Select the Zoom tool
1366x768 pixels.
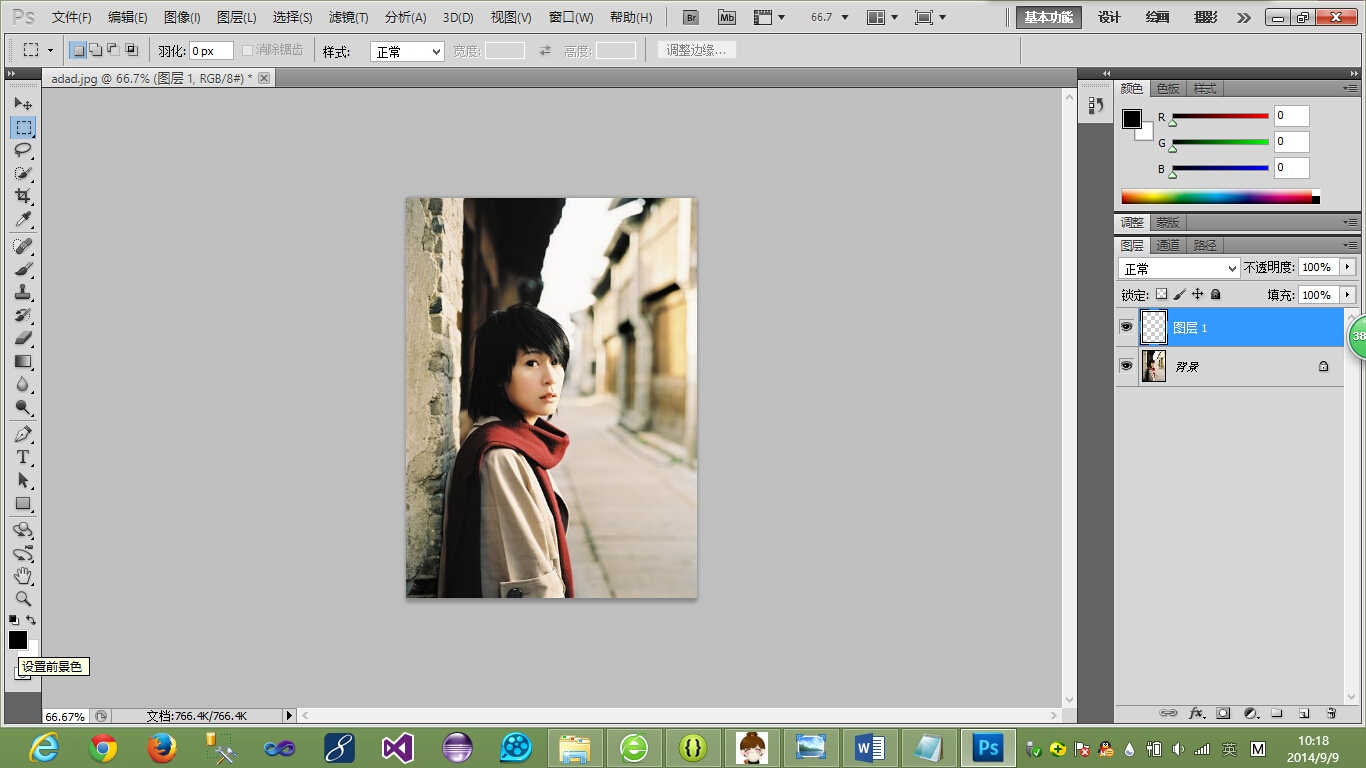(23, 599)
